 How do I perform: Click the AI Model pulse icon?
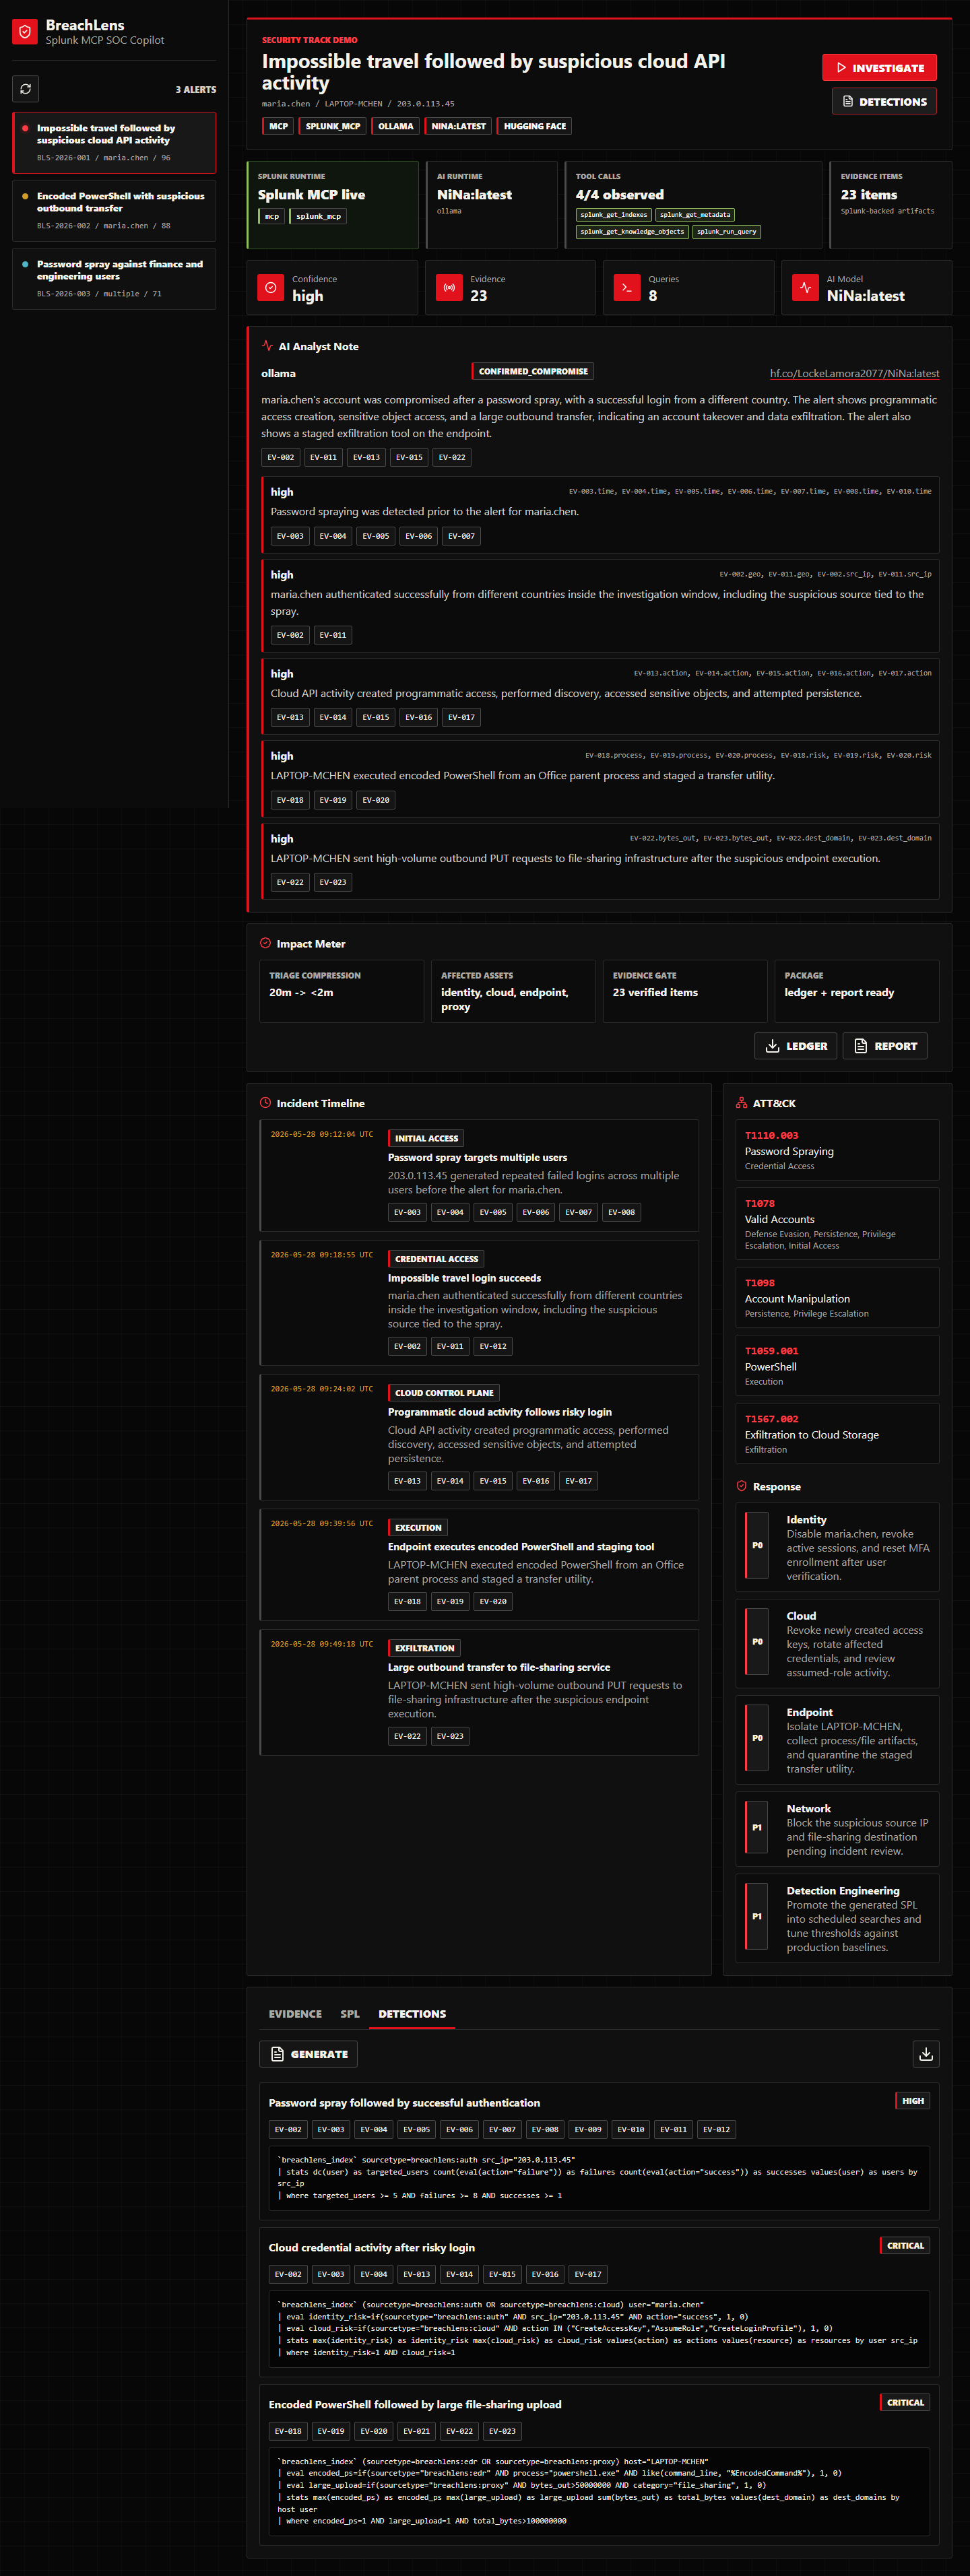coord(805,288)
